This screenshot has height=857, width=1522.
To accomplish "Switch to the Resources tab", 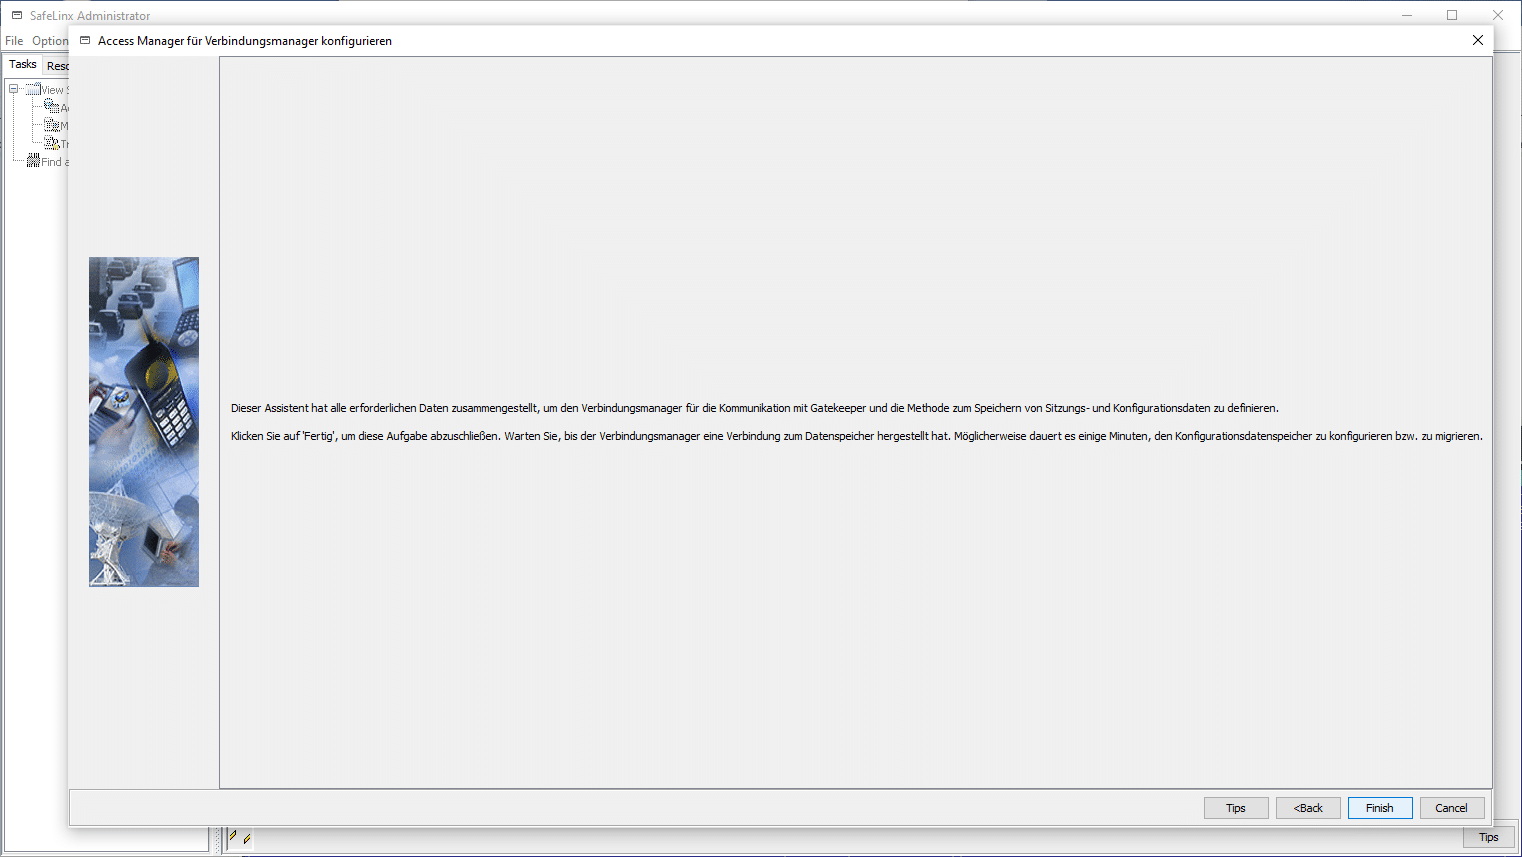I will point(57,66).
